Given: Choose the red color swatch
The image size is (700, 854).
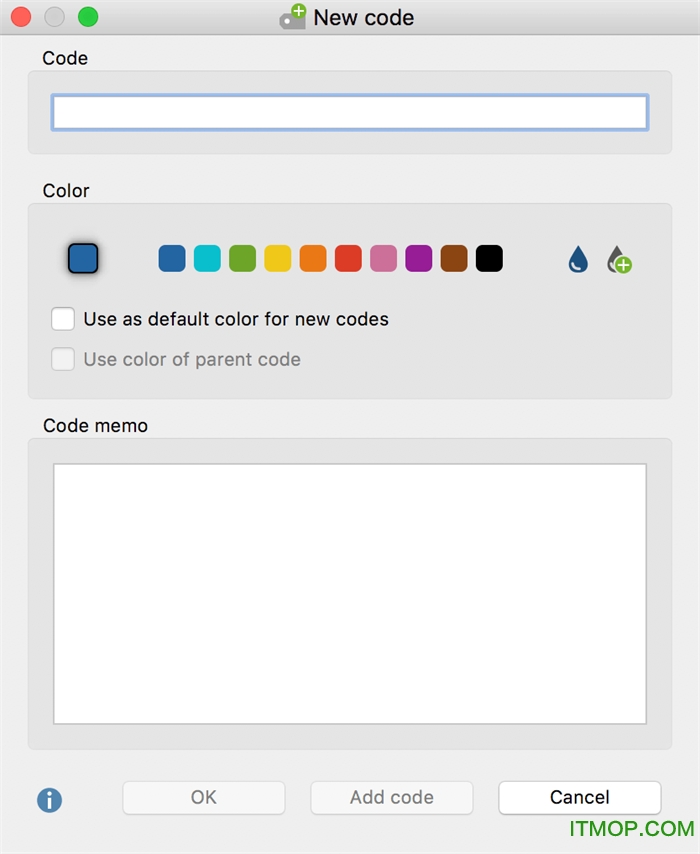Looking at the screenshot, I should point(348,258).
